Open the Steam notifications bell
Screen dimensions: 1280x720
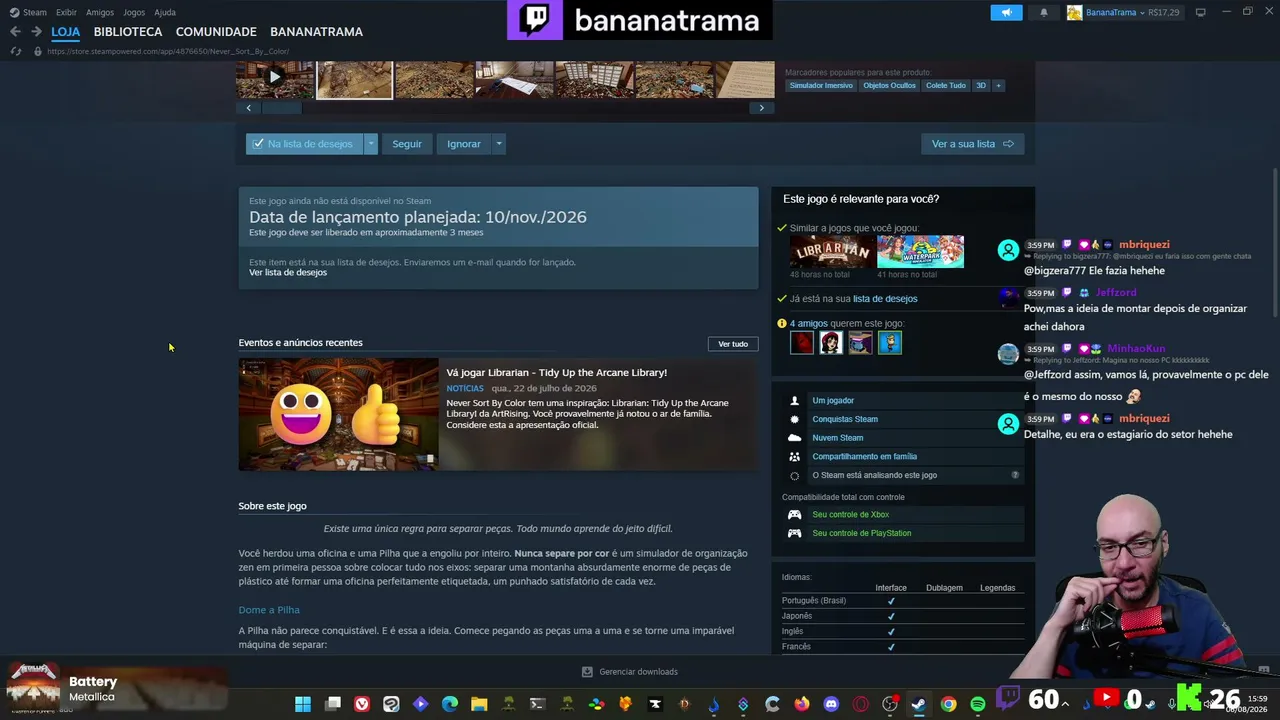coord(1044,12)
